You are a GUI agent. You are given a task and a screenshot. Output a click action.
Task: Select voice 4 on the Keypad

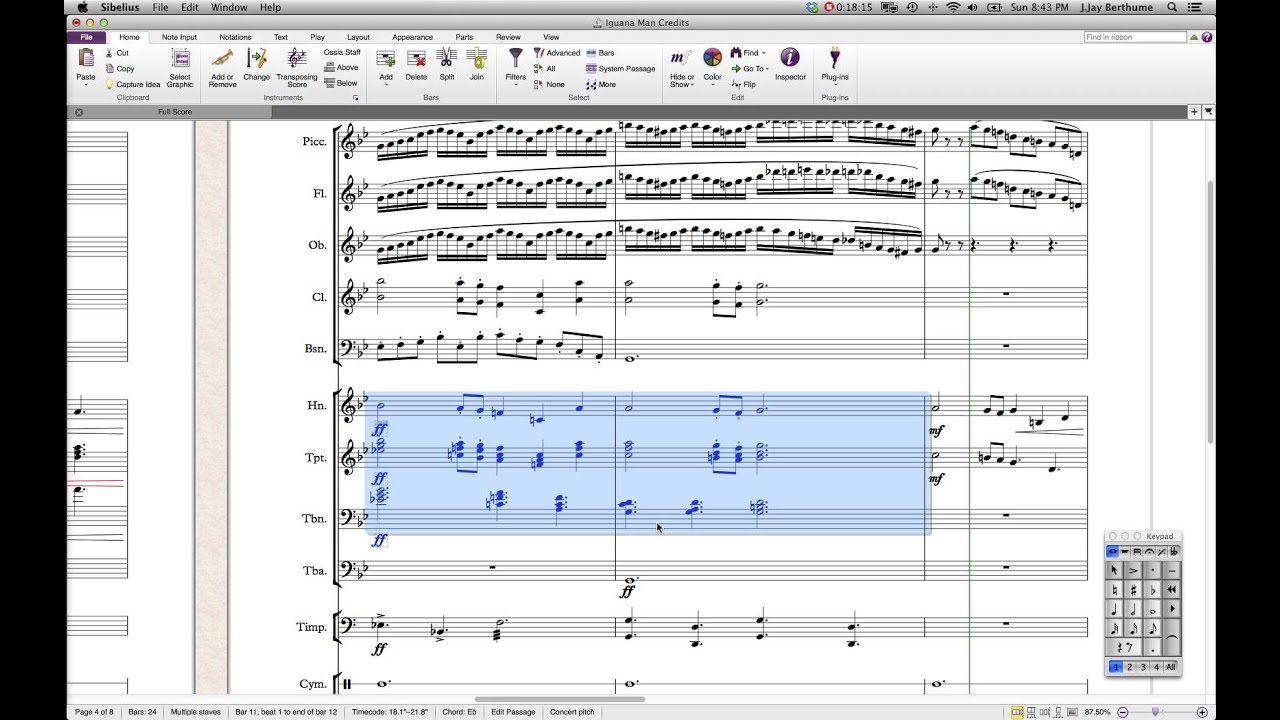point(1156,667)
